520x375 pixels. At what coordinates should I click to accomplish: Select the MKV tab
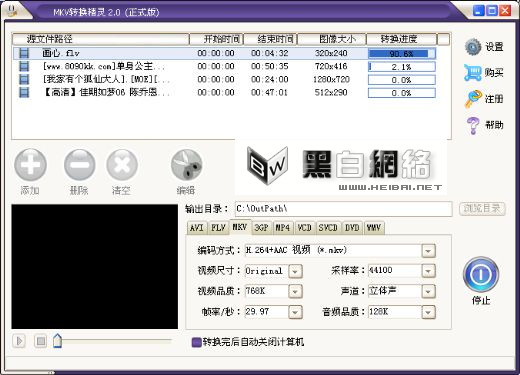[240, 227]
